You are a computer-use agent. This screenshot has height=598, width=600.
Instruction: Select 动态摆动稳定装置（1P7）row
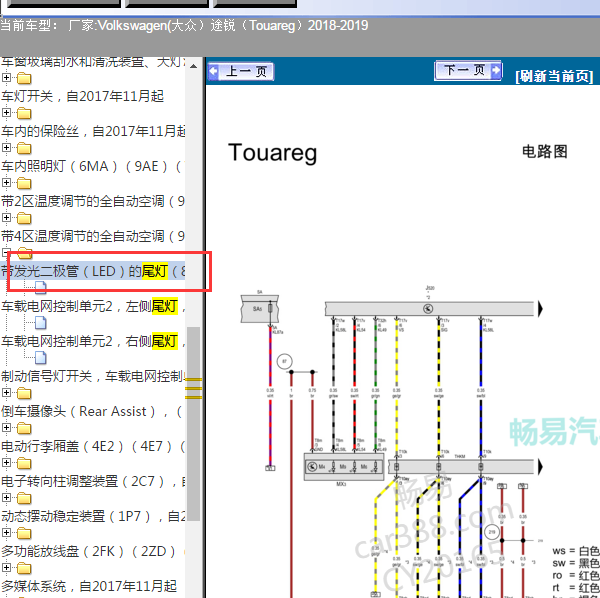93,517
